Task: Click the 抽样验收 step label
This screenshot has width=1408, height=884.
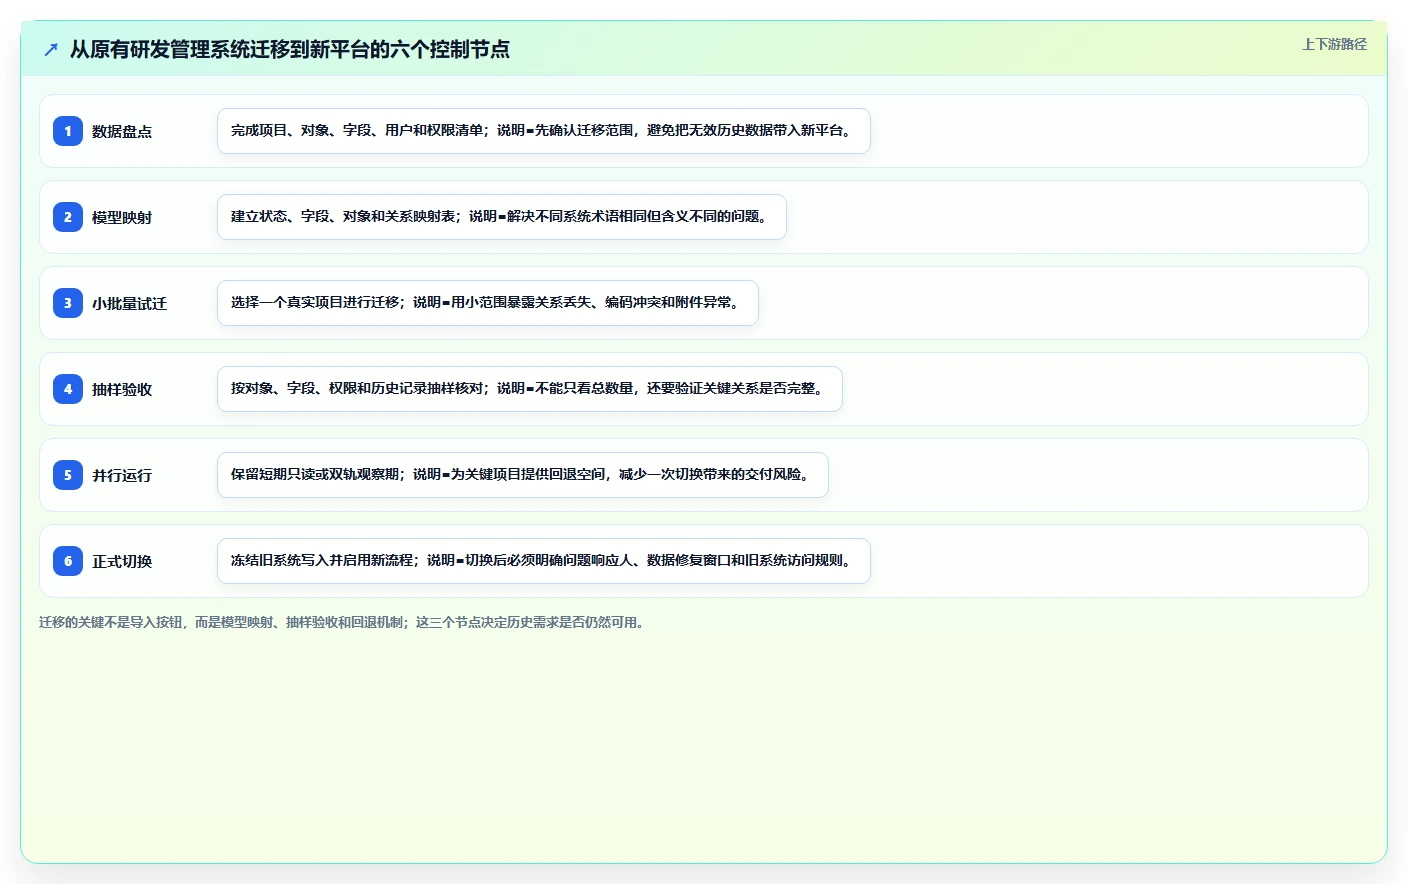Action: 122,389
